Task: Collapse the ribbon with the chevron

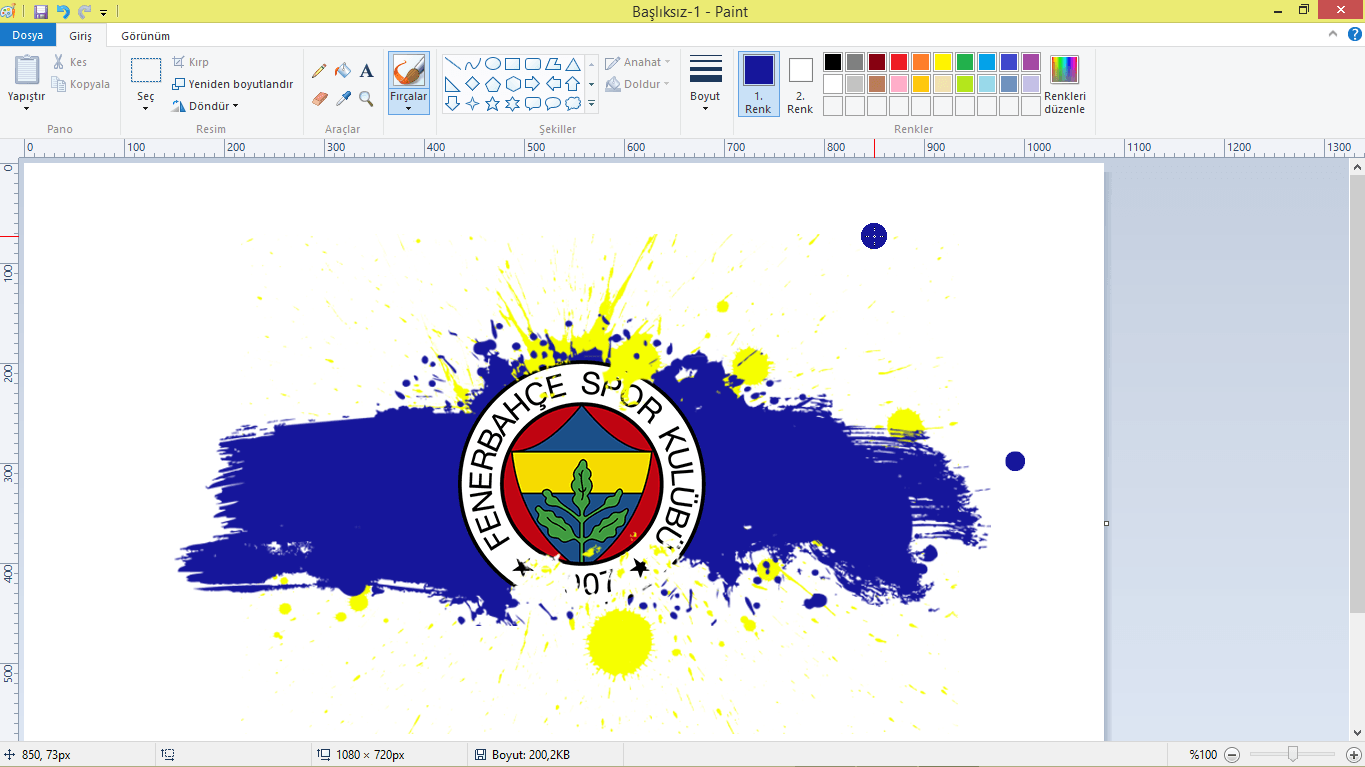Action: [1334, 35]
